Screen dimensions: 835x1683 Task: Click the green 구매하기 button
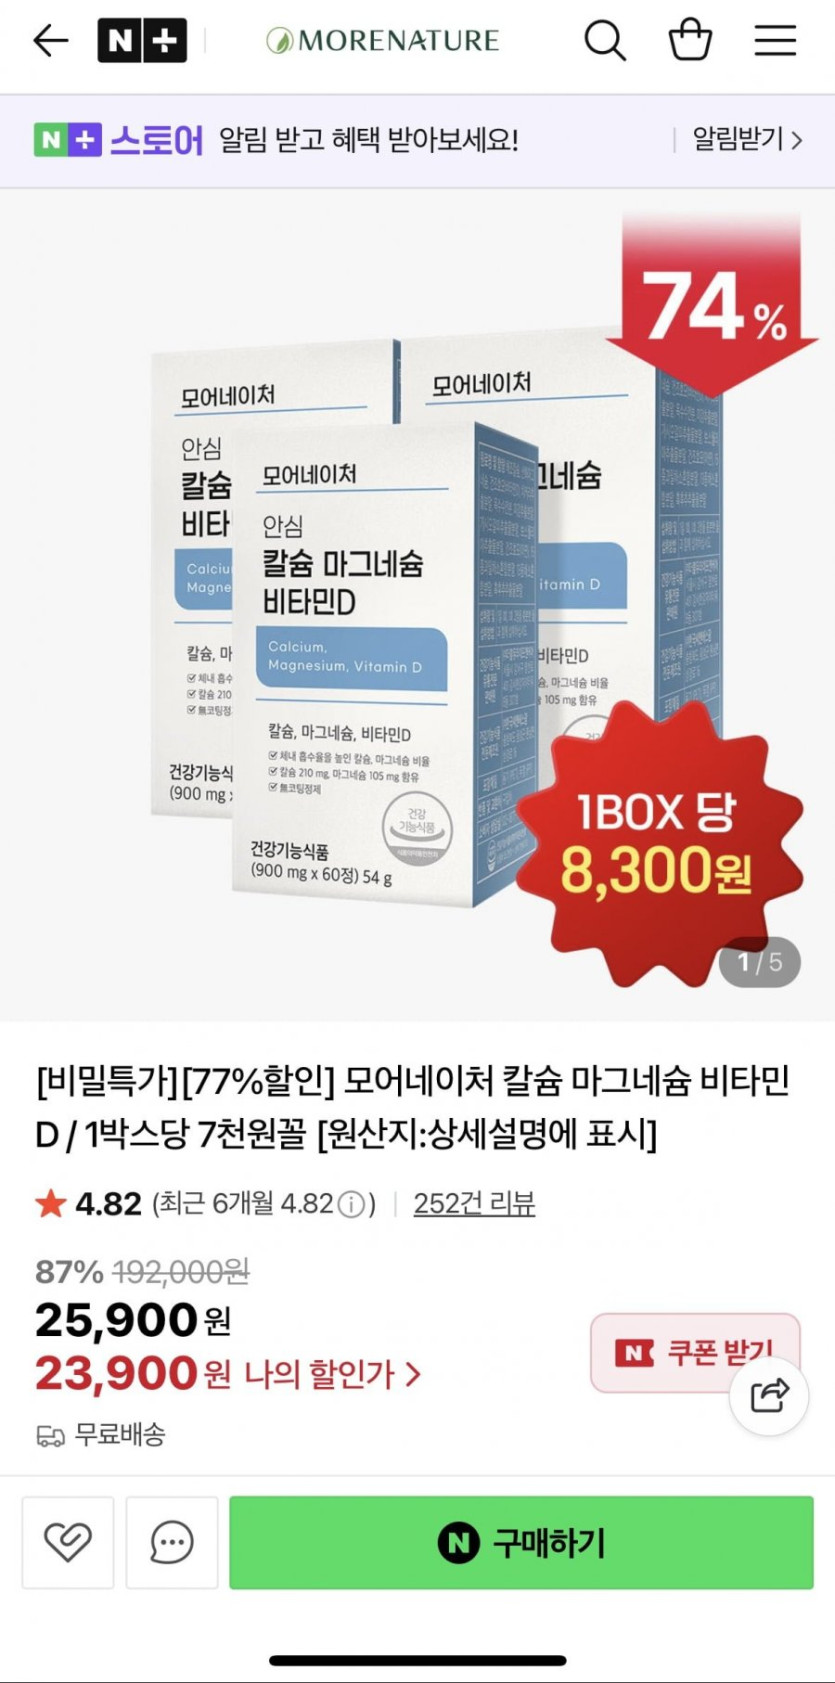pyautogui.click(x=521, y=1542)
